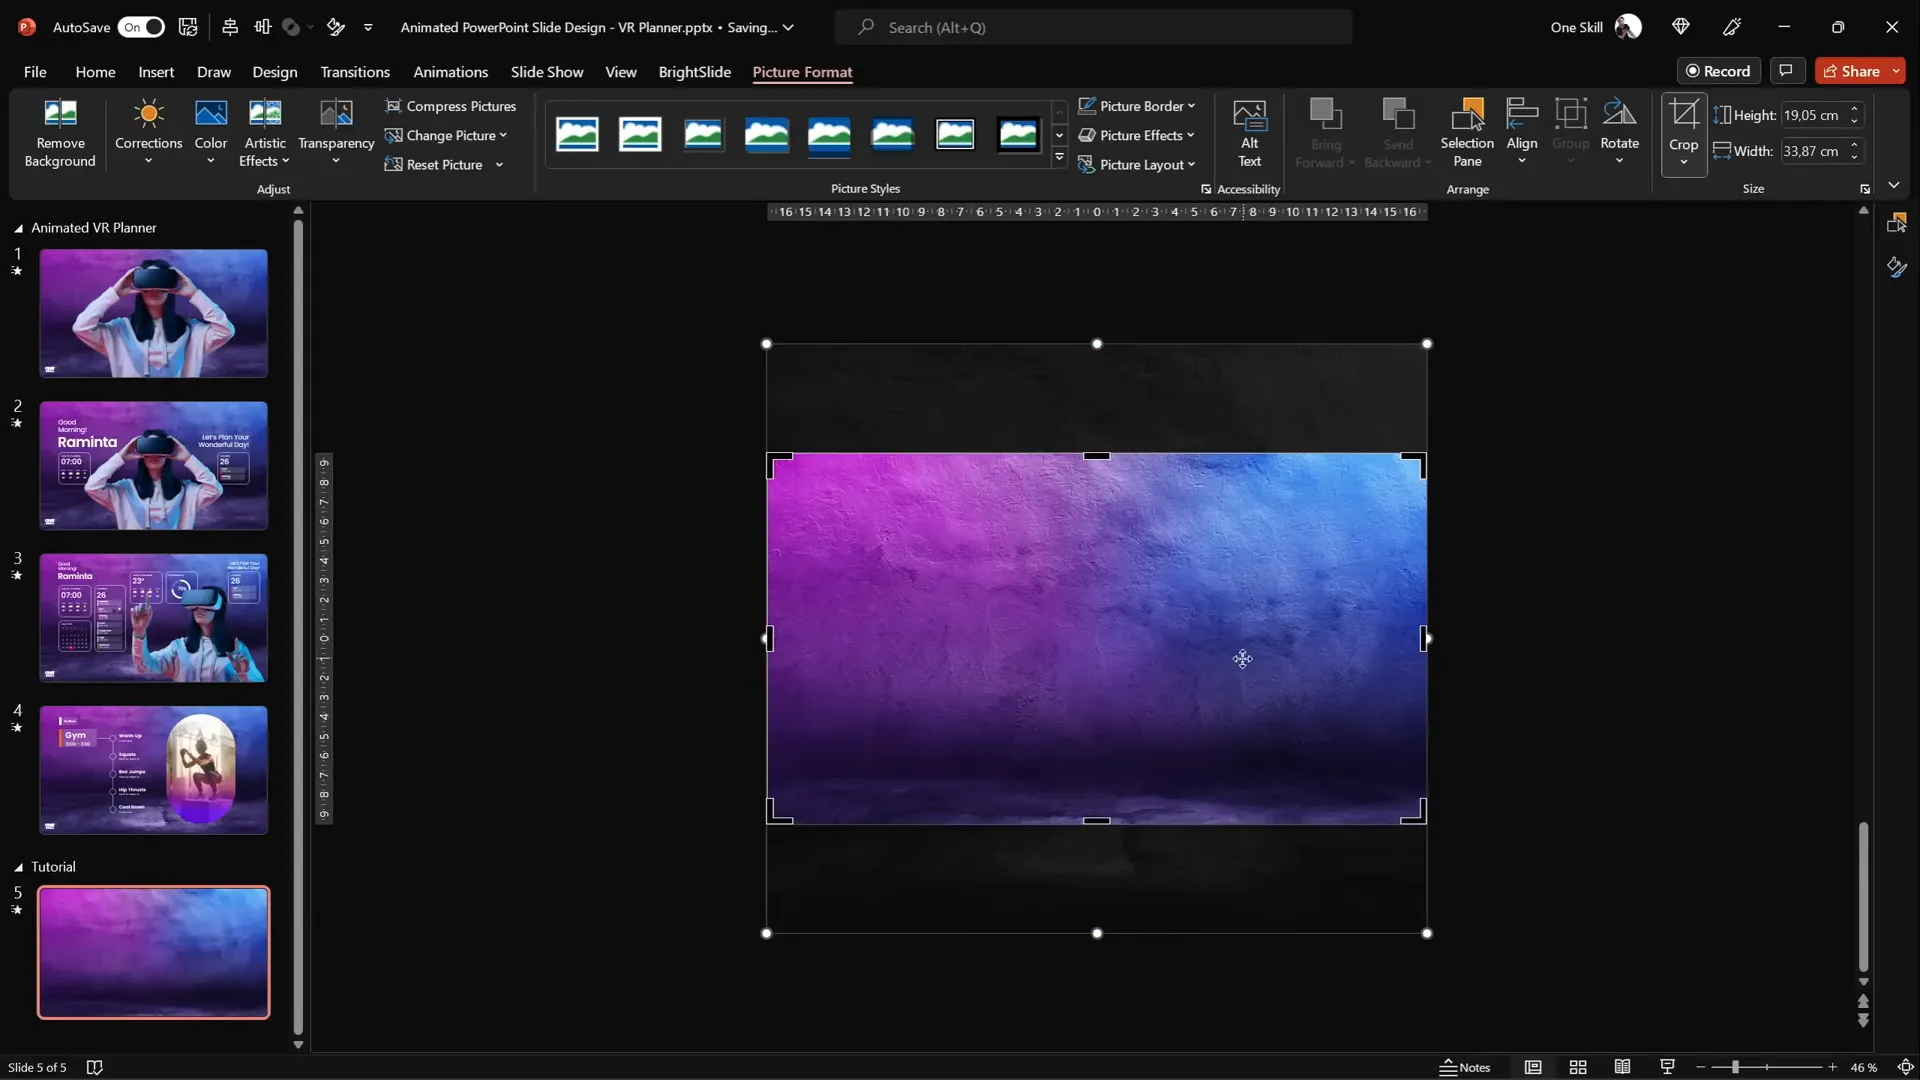Switch to the Animations tab
Image resolution: width=1920 pixels, height=1080 pixels.
coord(451,72)
